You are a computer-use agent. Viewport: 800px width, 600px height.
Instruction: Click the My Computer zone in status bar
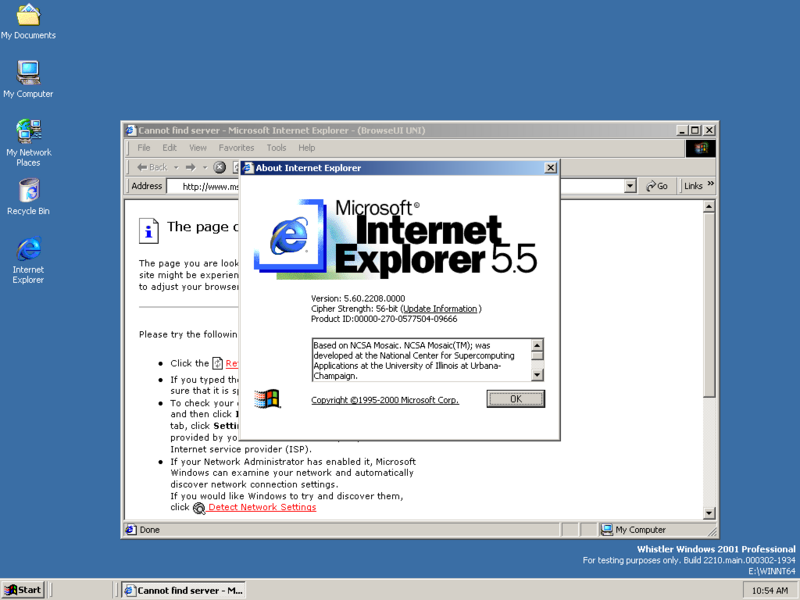(x=633, y=530)
